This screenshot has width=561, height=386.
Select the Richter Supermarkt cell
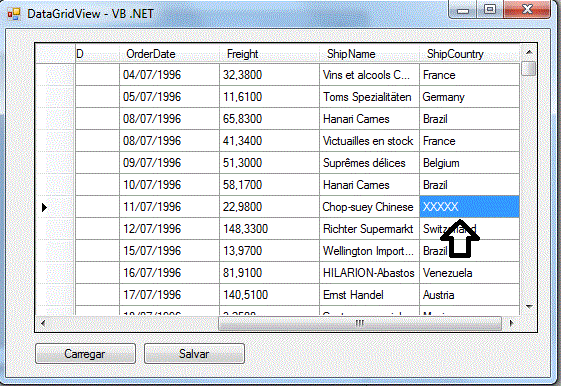370,229
